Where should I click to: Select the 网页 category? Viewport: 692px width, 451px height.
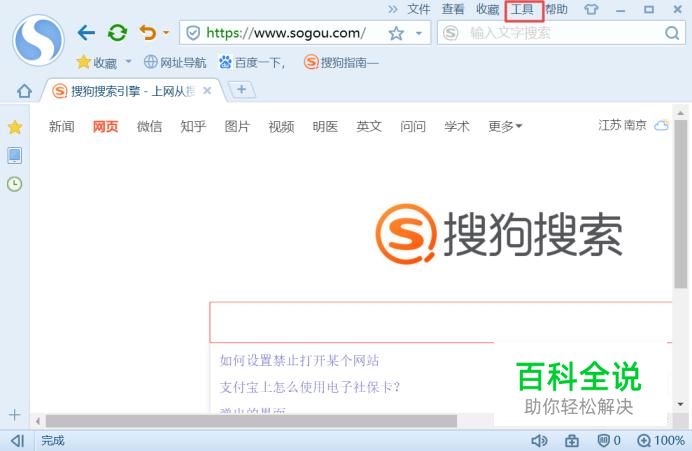tap(105, 127)
